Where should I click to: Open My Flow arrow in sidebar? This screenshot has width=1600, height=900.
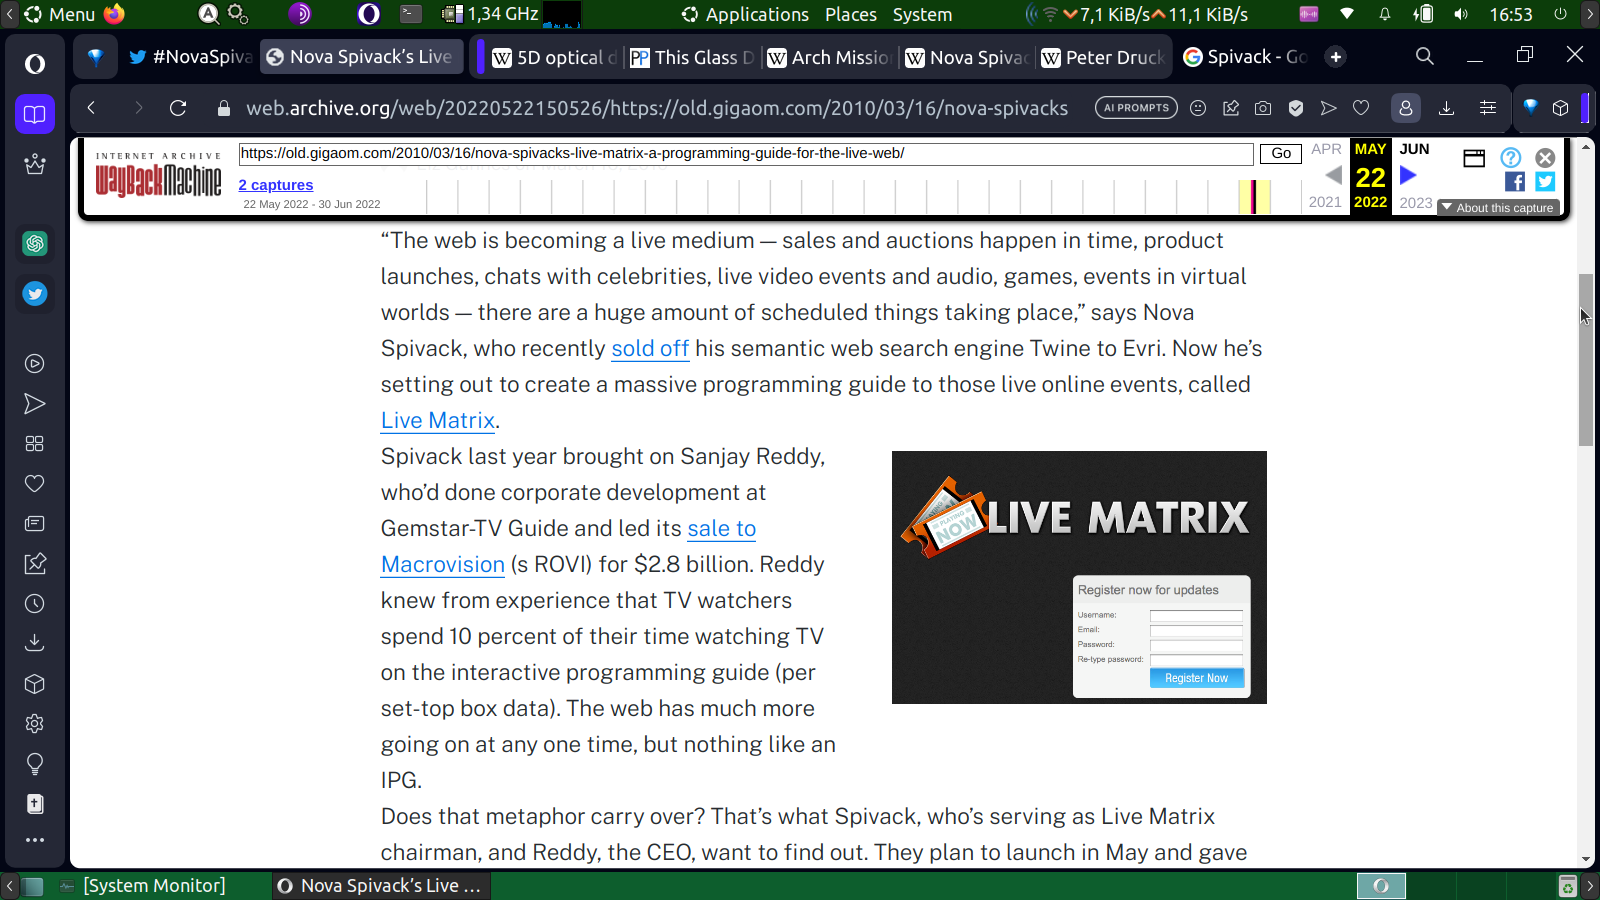coord(35,404)
